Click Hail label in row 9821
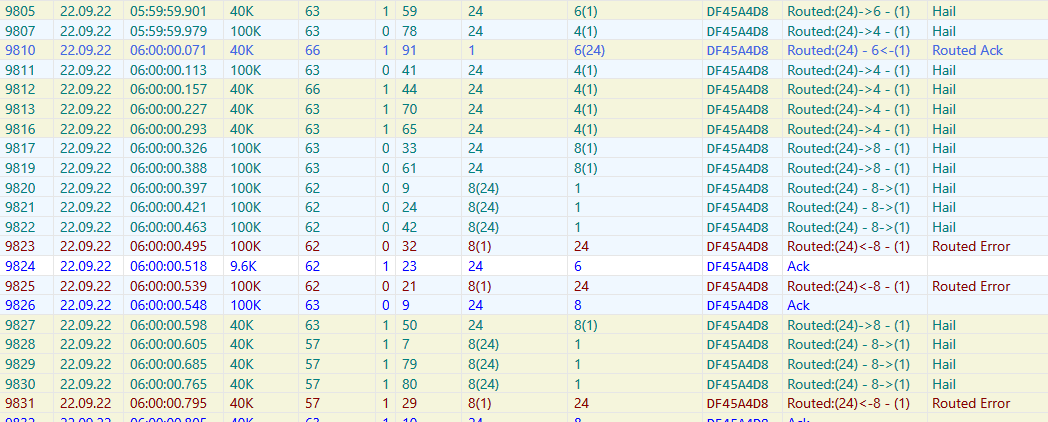Image resolution: width=1048 pixels, height=422 pixels. click(944, 207)
